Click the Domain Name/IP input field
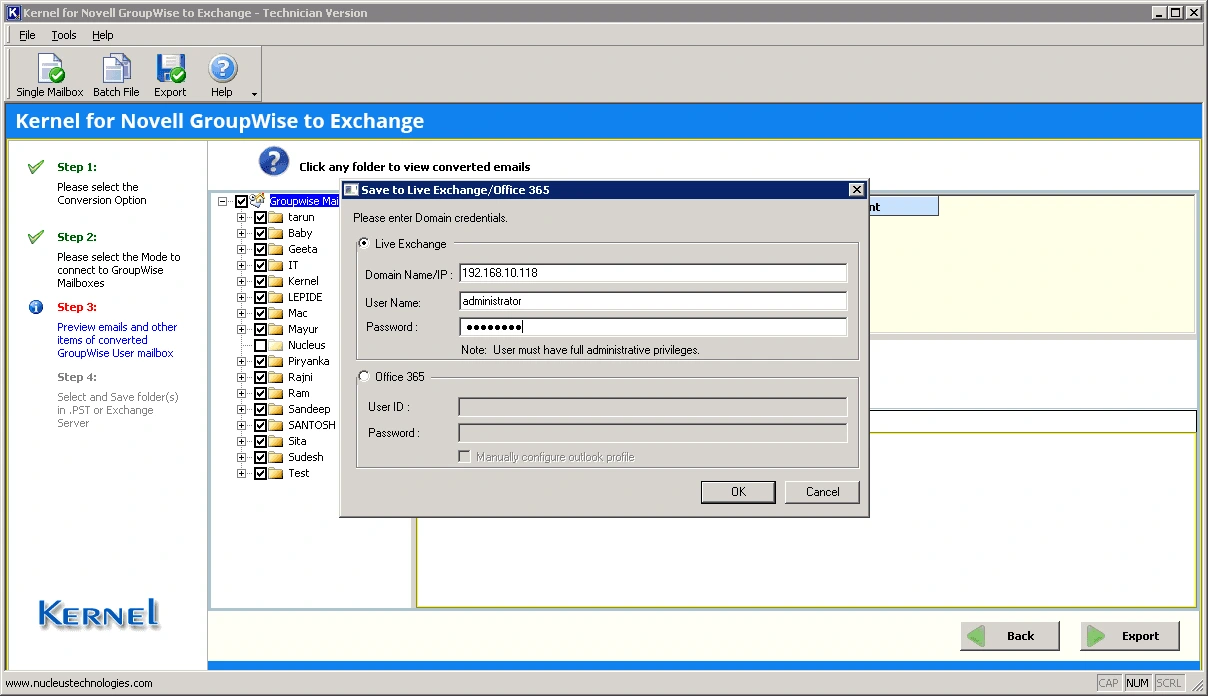Viewport: 1208px width, 696px height. (652, 273)
